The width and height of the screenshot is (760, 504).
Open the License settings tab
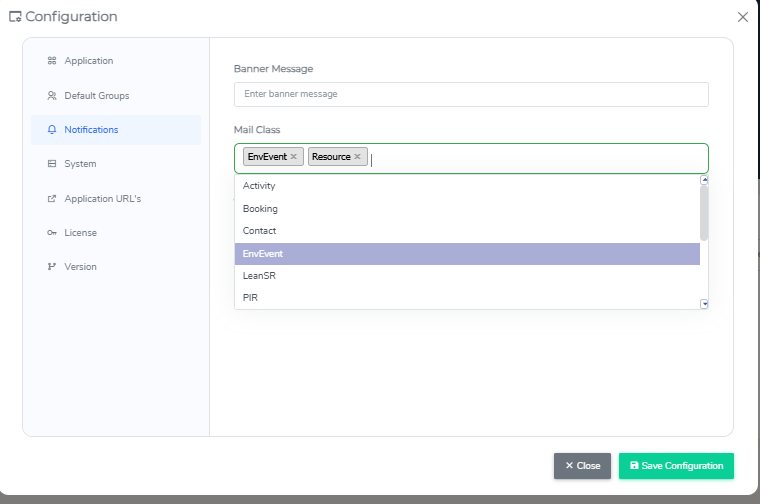pos(81,233)
